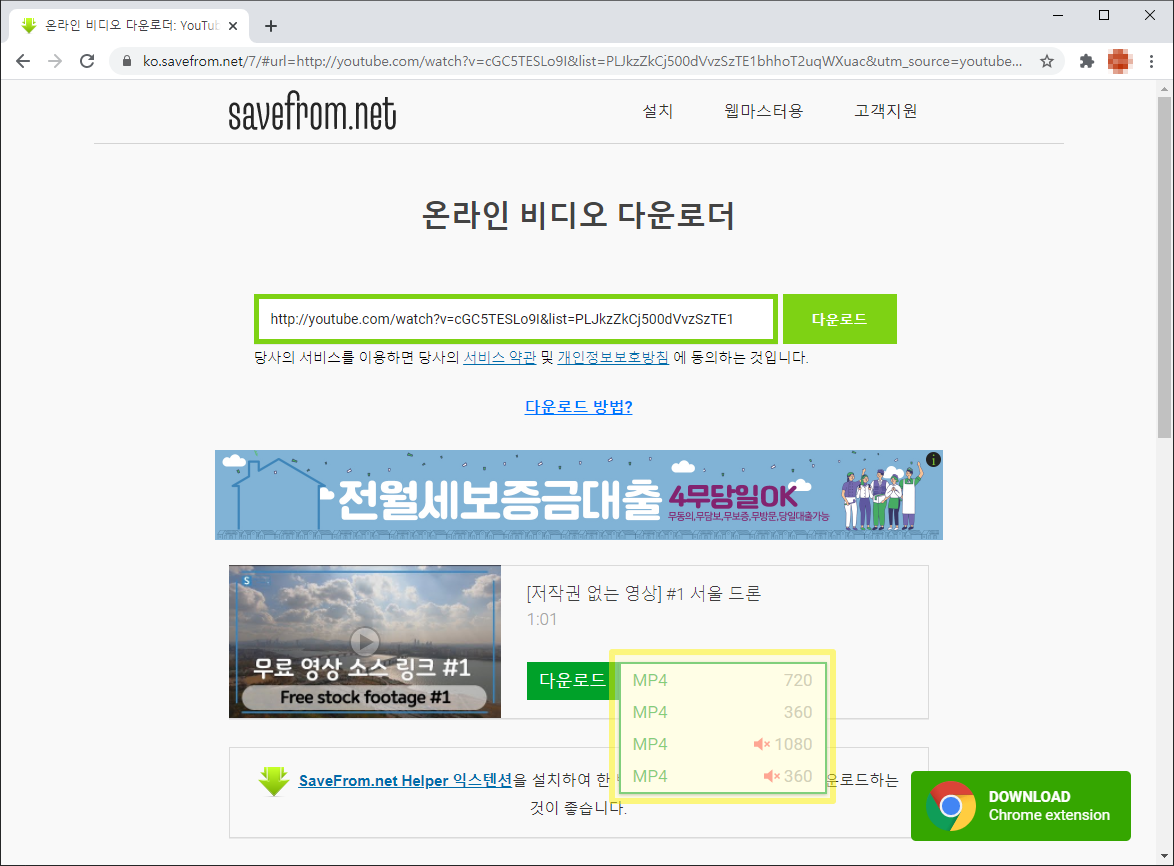
Task: Click the Chrome logo on extension banner
Action: coord(951,806)
